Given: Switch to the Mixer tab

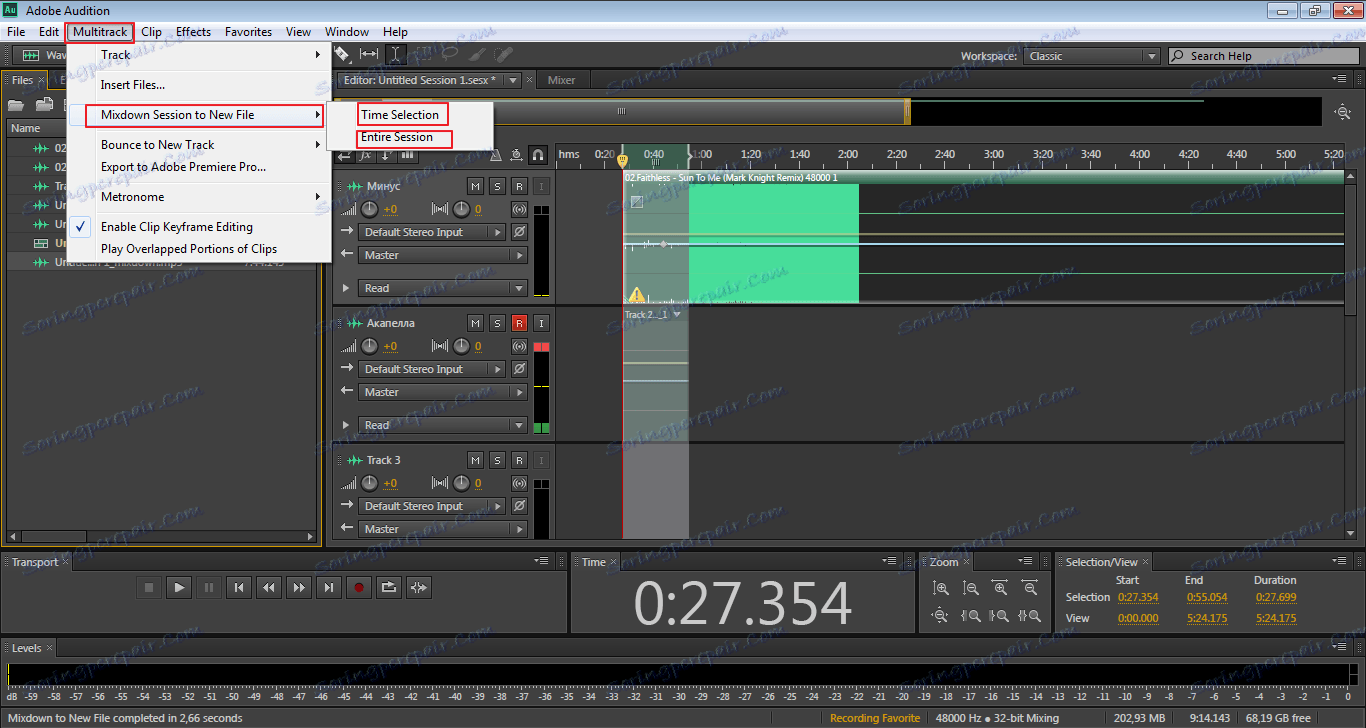Looking at the screenshot, I should pos(562,80).
